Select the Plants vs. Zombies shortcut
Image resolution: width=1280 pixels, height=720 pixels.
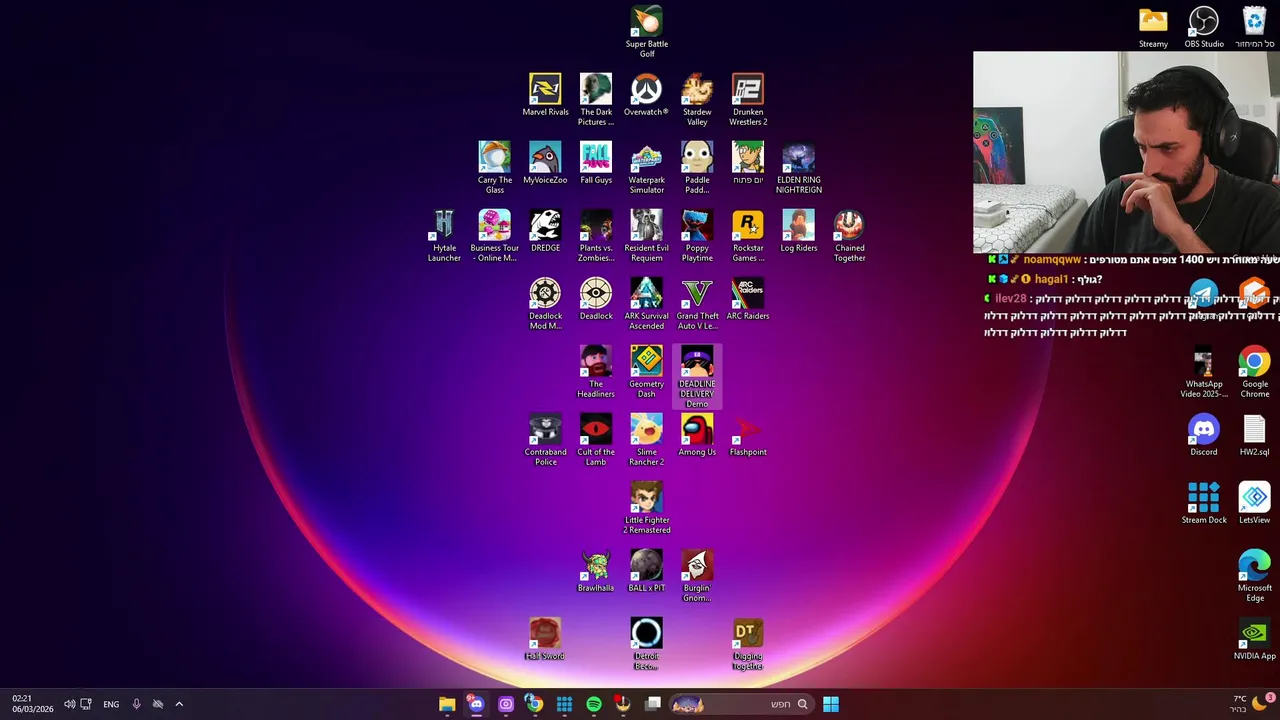coord(596,236)
